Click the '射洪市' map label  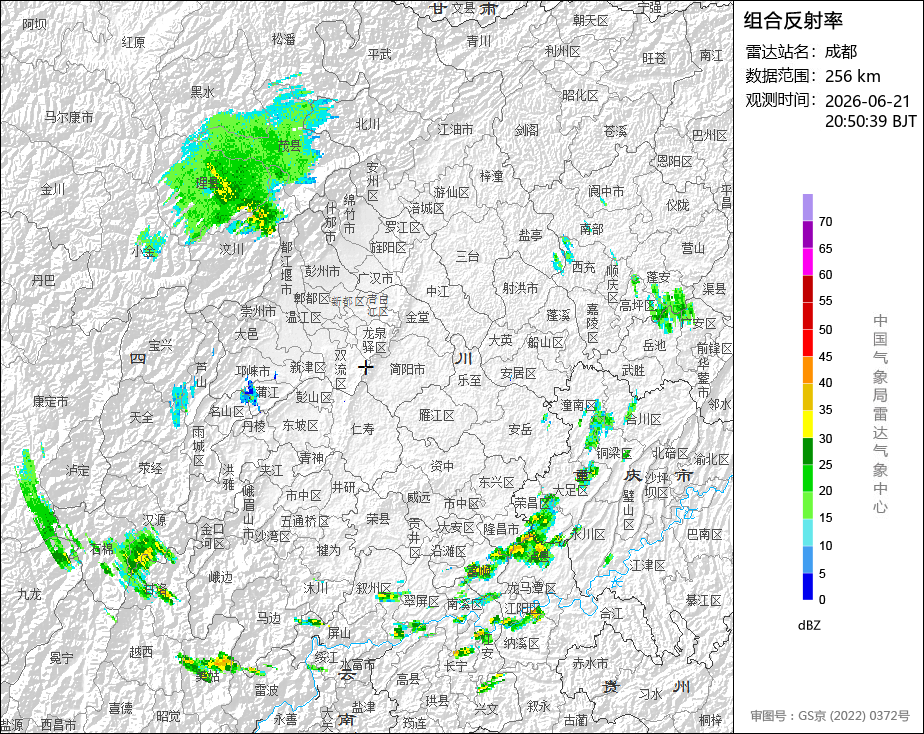tap(520, 288)
